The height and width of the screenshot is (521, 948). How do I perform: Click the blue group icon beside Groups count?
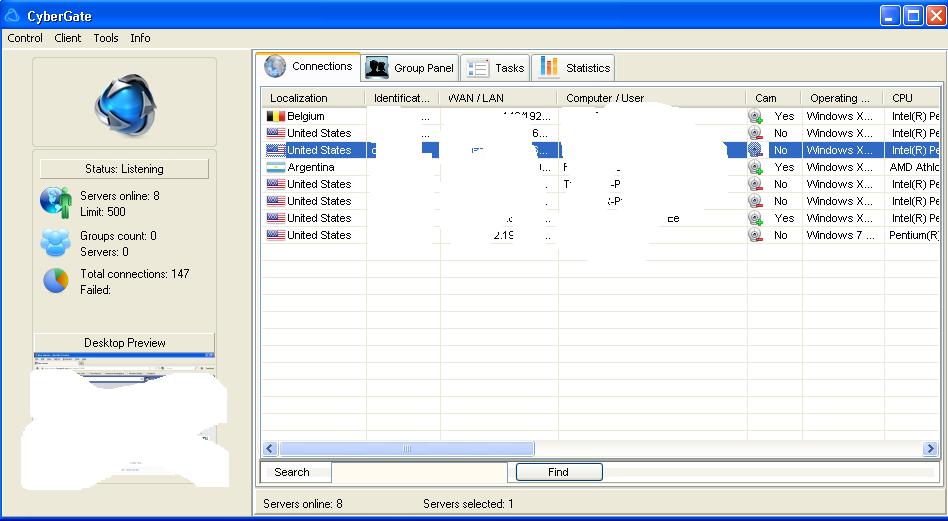click(x=56, y=242)
